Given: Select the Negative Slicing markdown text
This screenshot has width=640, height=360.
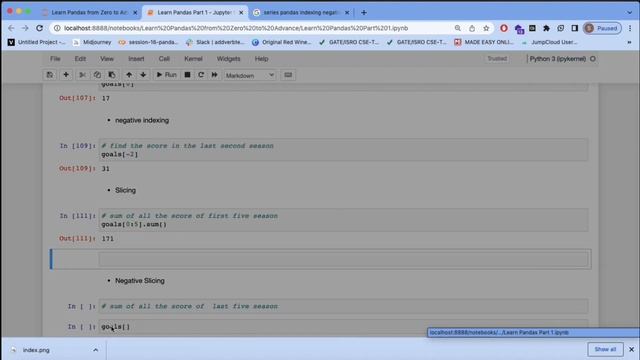Looking at the screenshot, I should (140, 281).
